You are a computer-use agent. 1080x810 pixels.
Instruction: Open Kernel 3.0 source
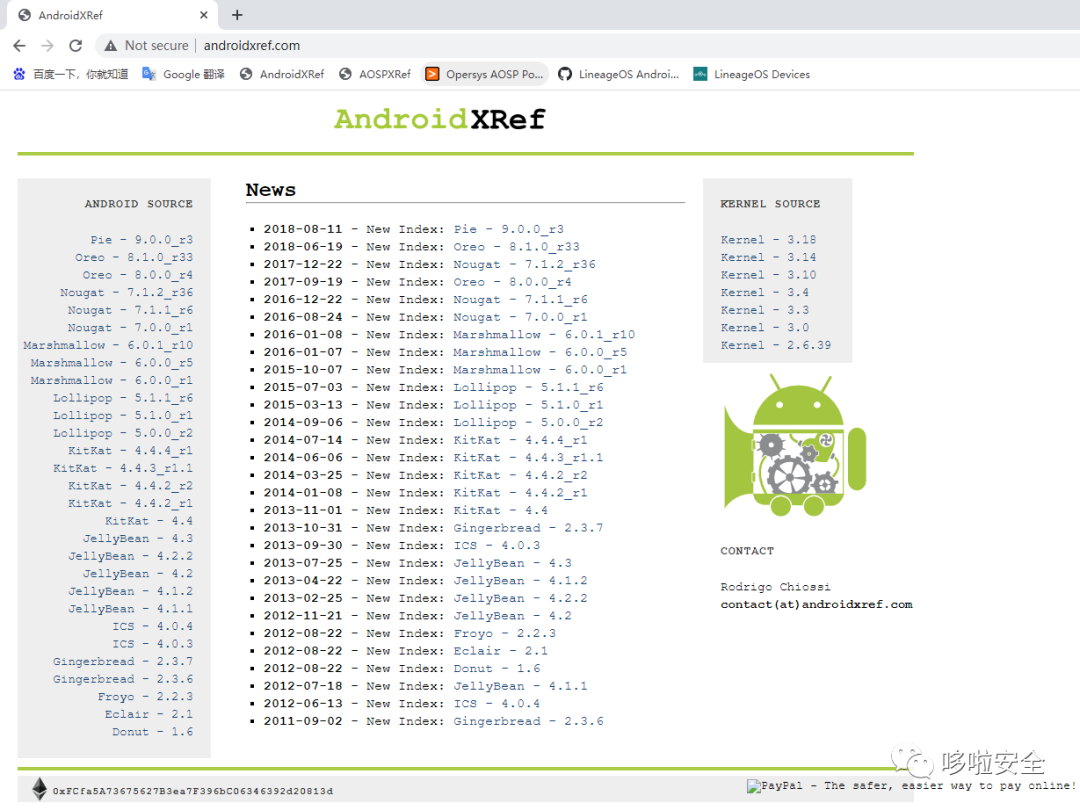(x=765, y=328)
